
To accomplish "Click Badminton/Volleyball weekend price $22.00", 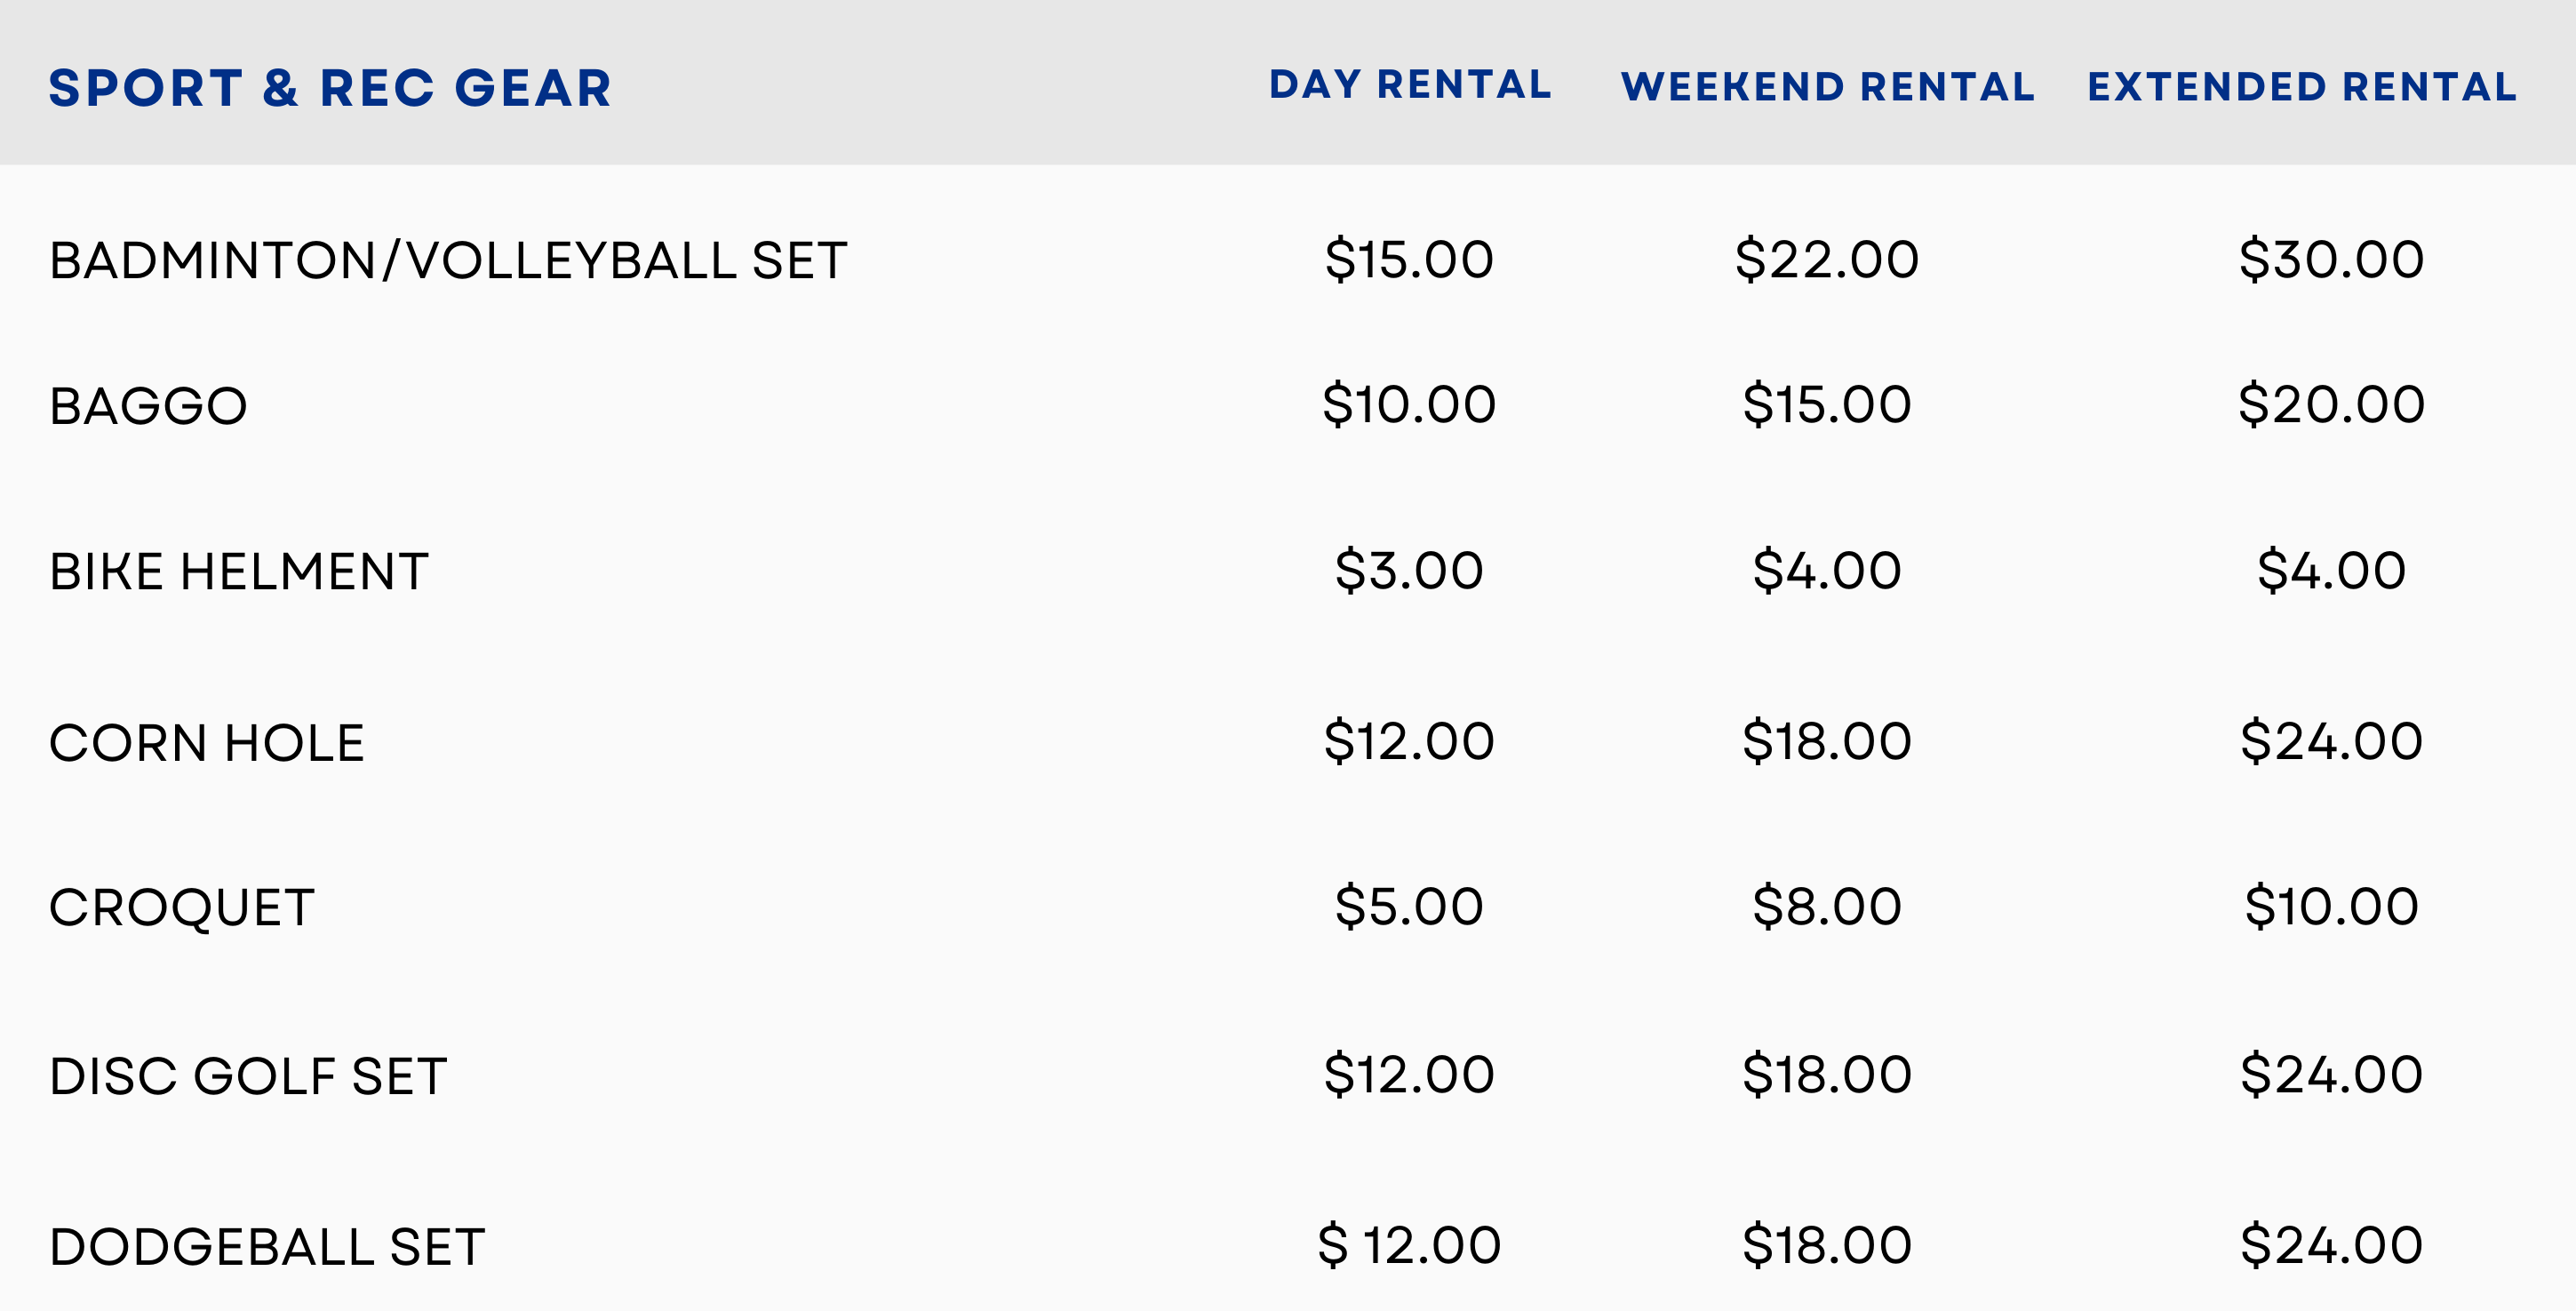I will click(1827, 260).
